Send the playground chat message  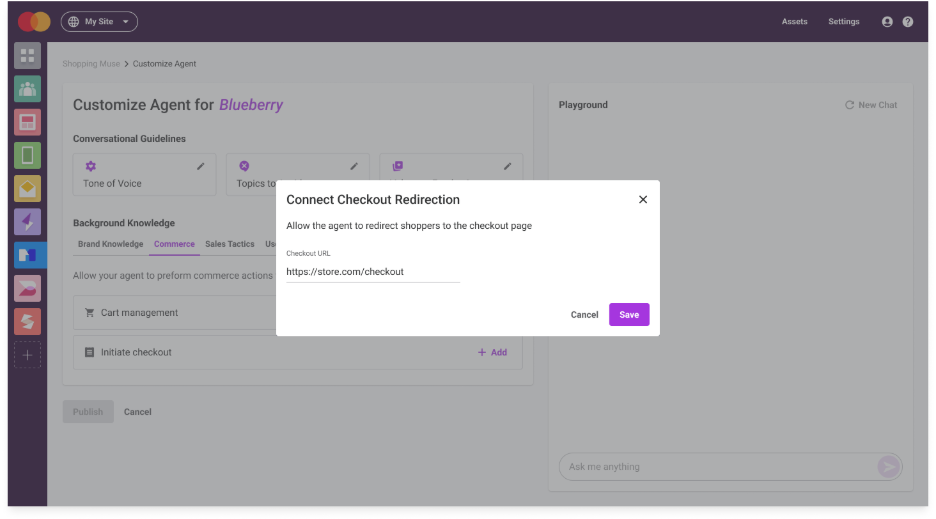coord(888,466)
